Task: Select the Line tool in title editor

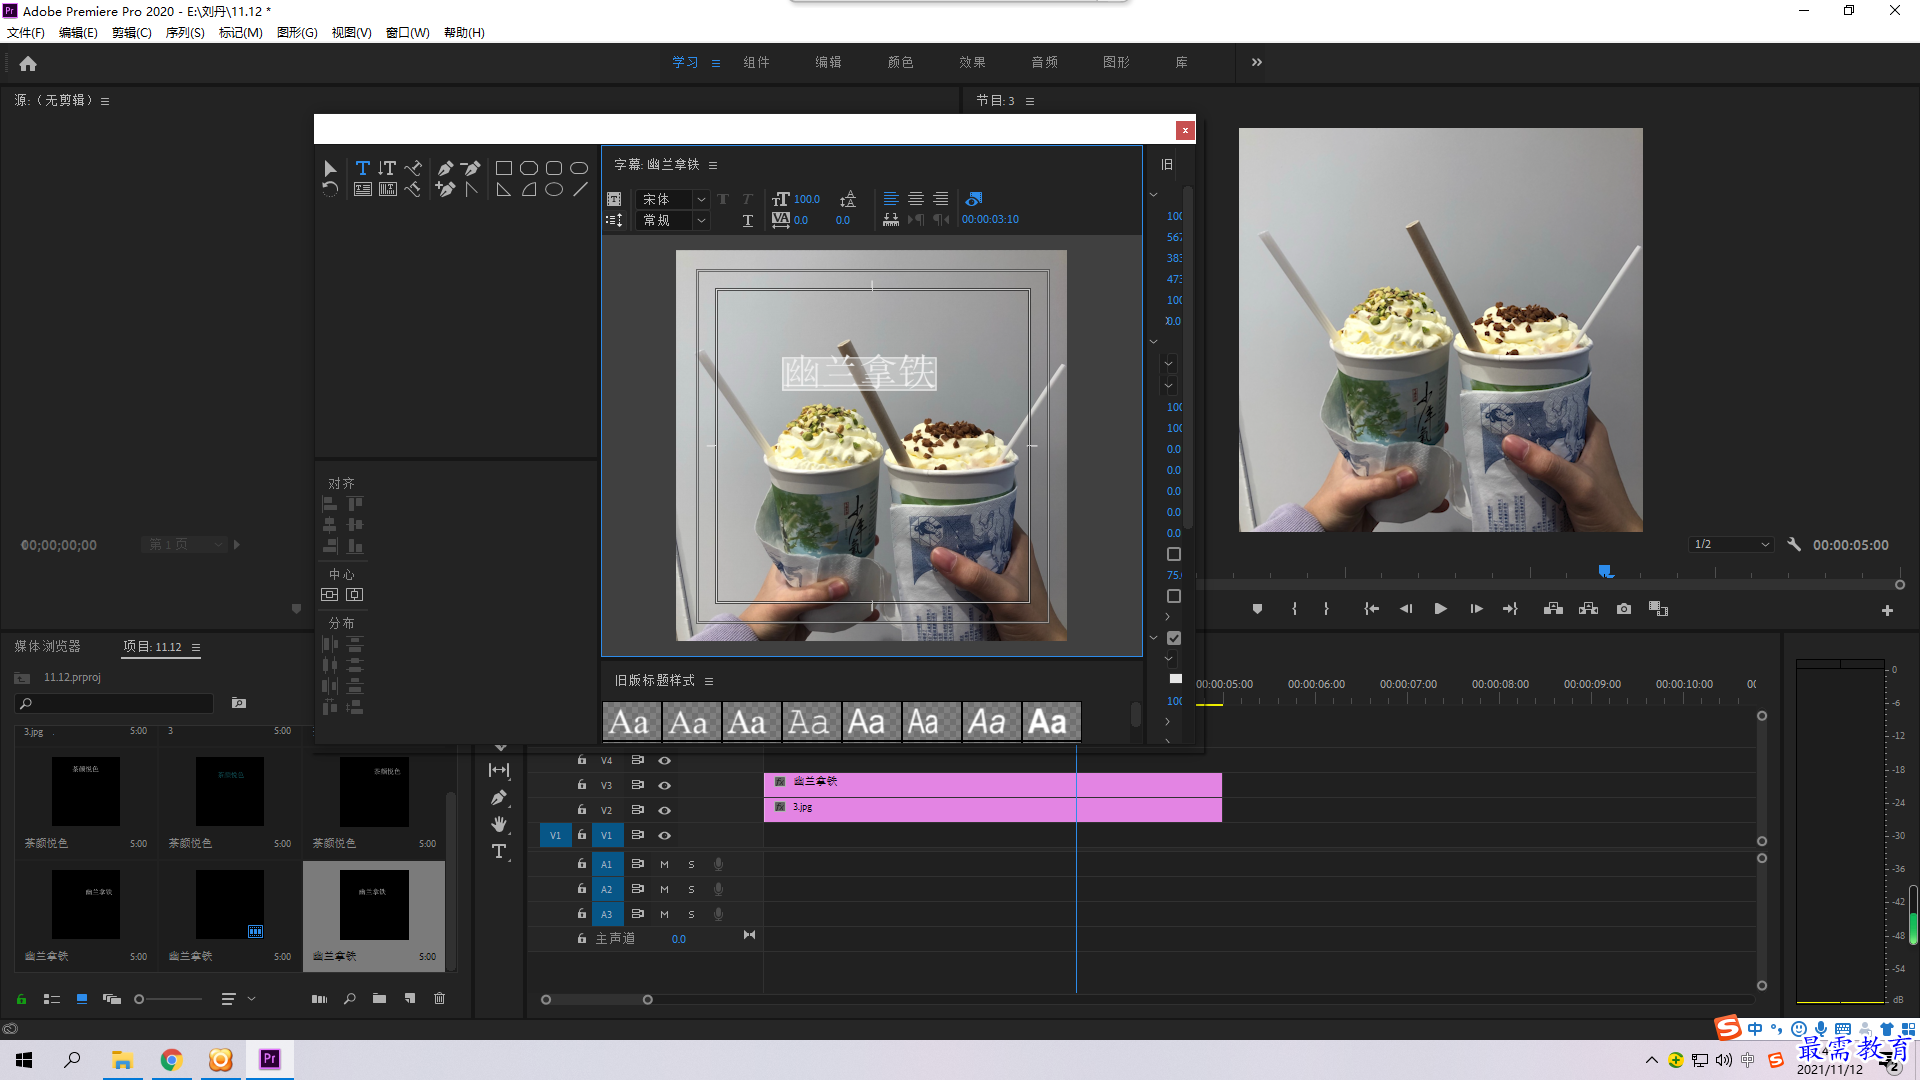Action: (579, 189)
